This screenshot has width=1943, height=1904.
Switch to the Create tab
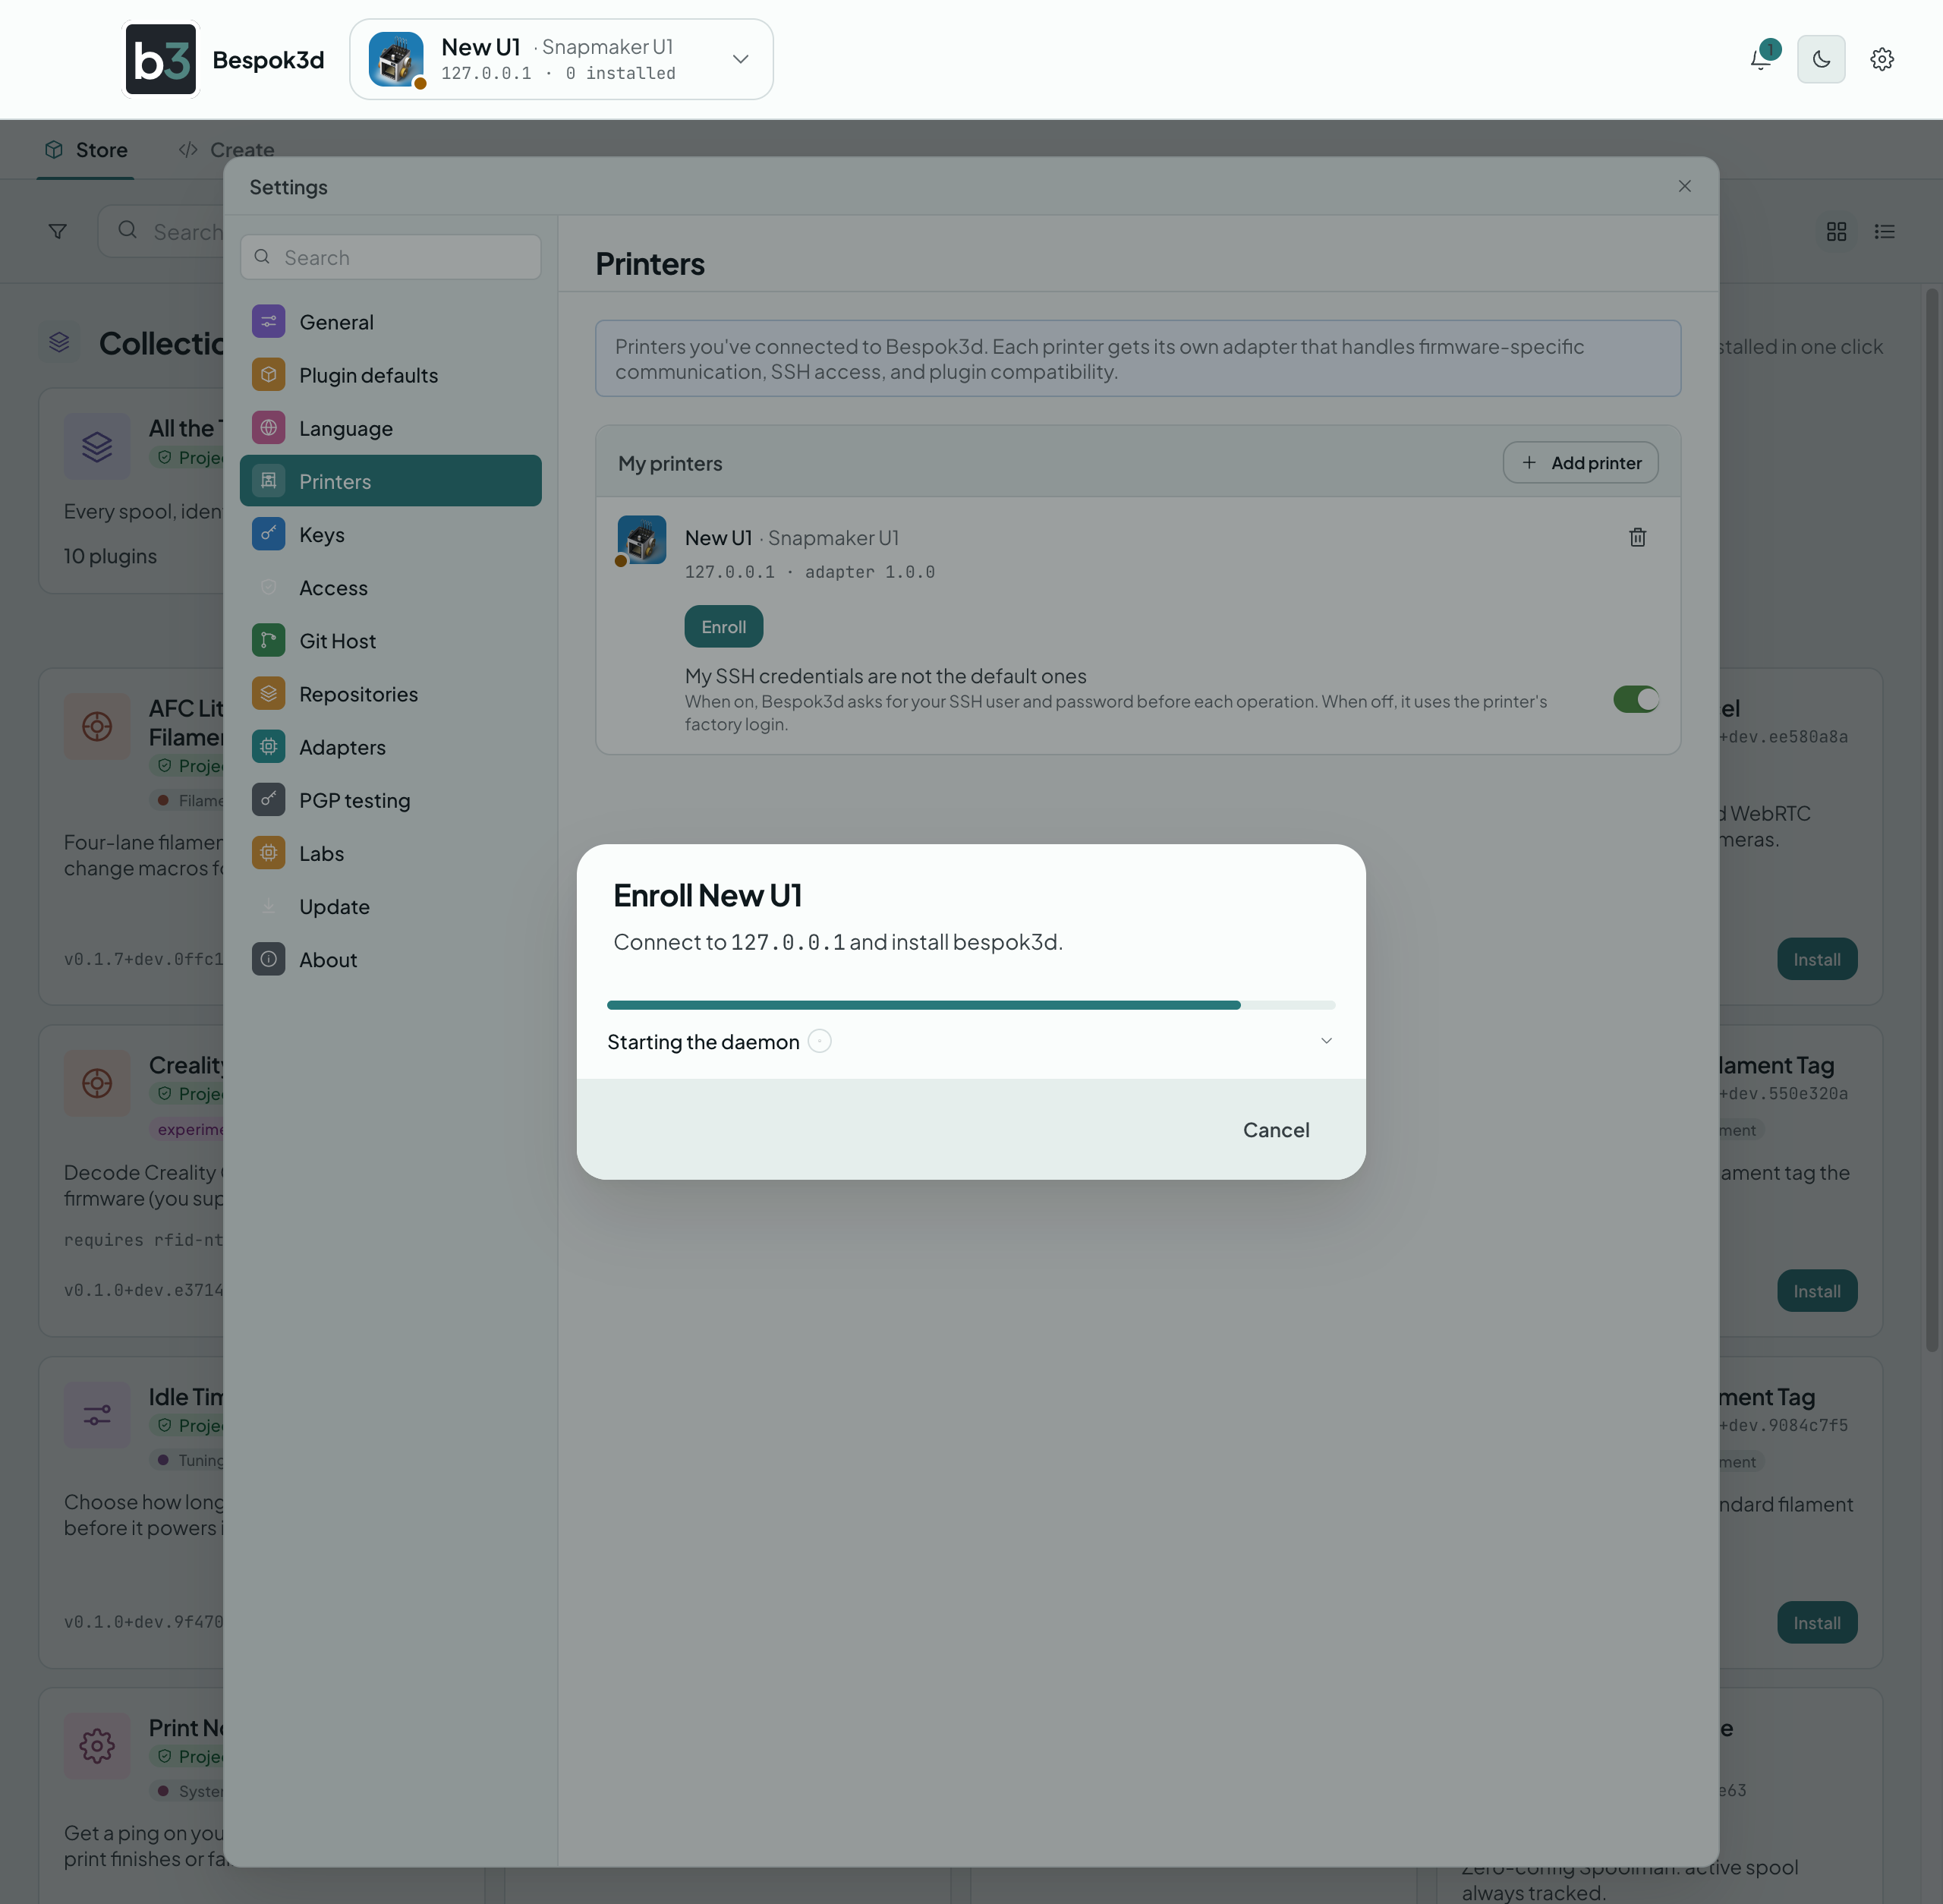(x=226, y=150)
